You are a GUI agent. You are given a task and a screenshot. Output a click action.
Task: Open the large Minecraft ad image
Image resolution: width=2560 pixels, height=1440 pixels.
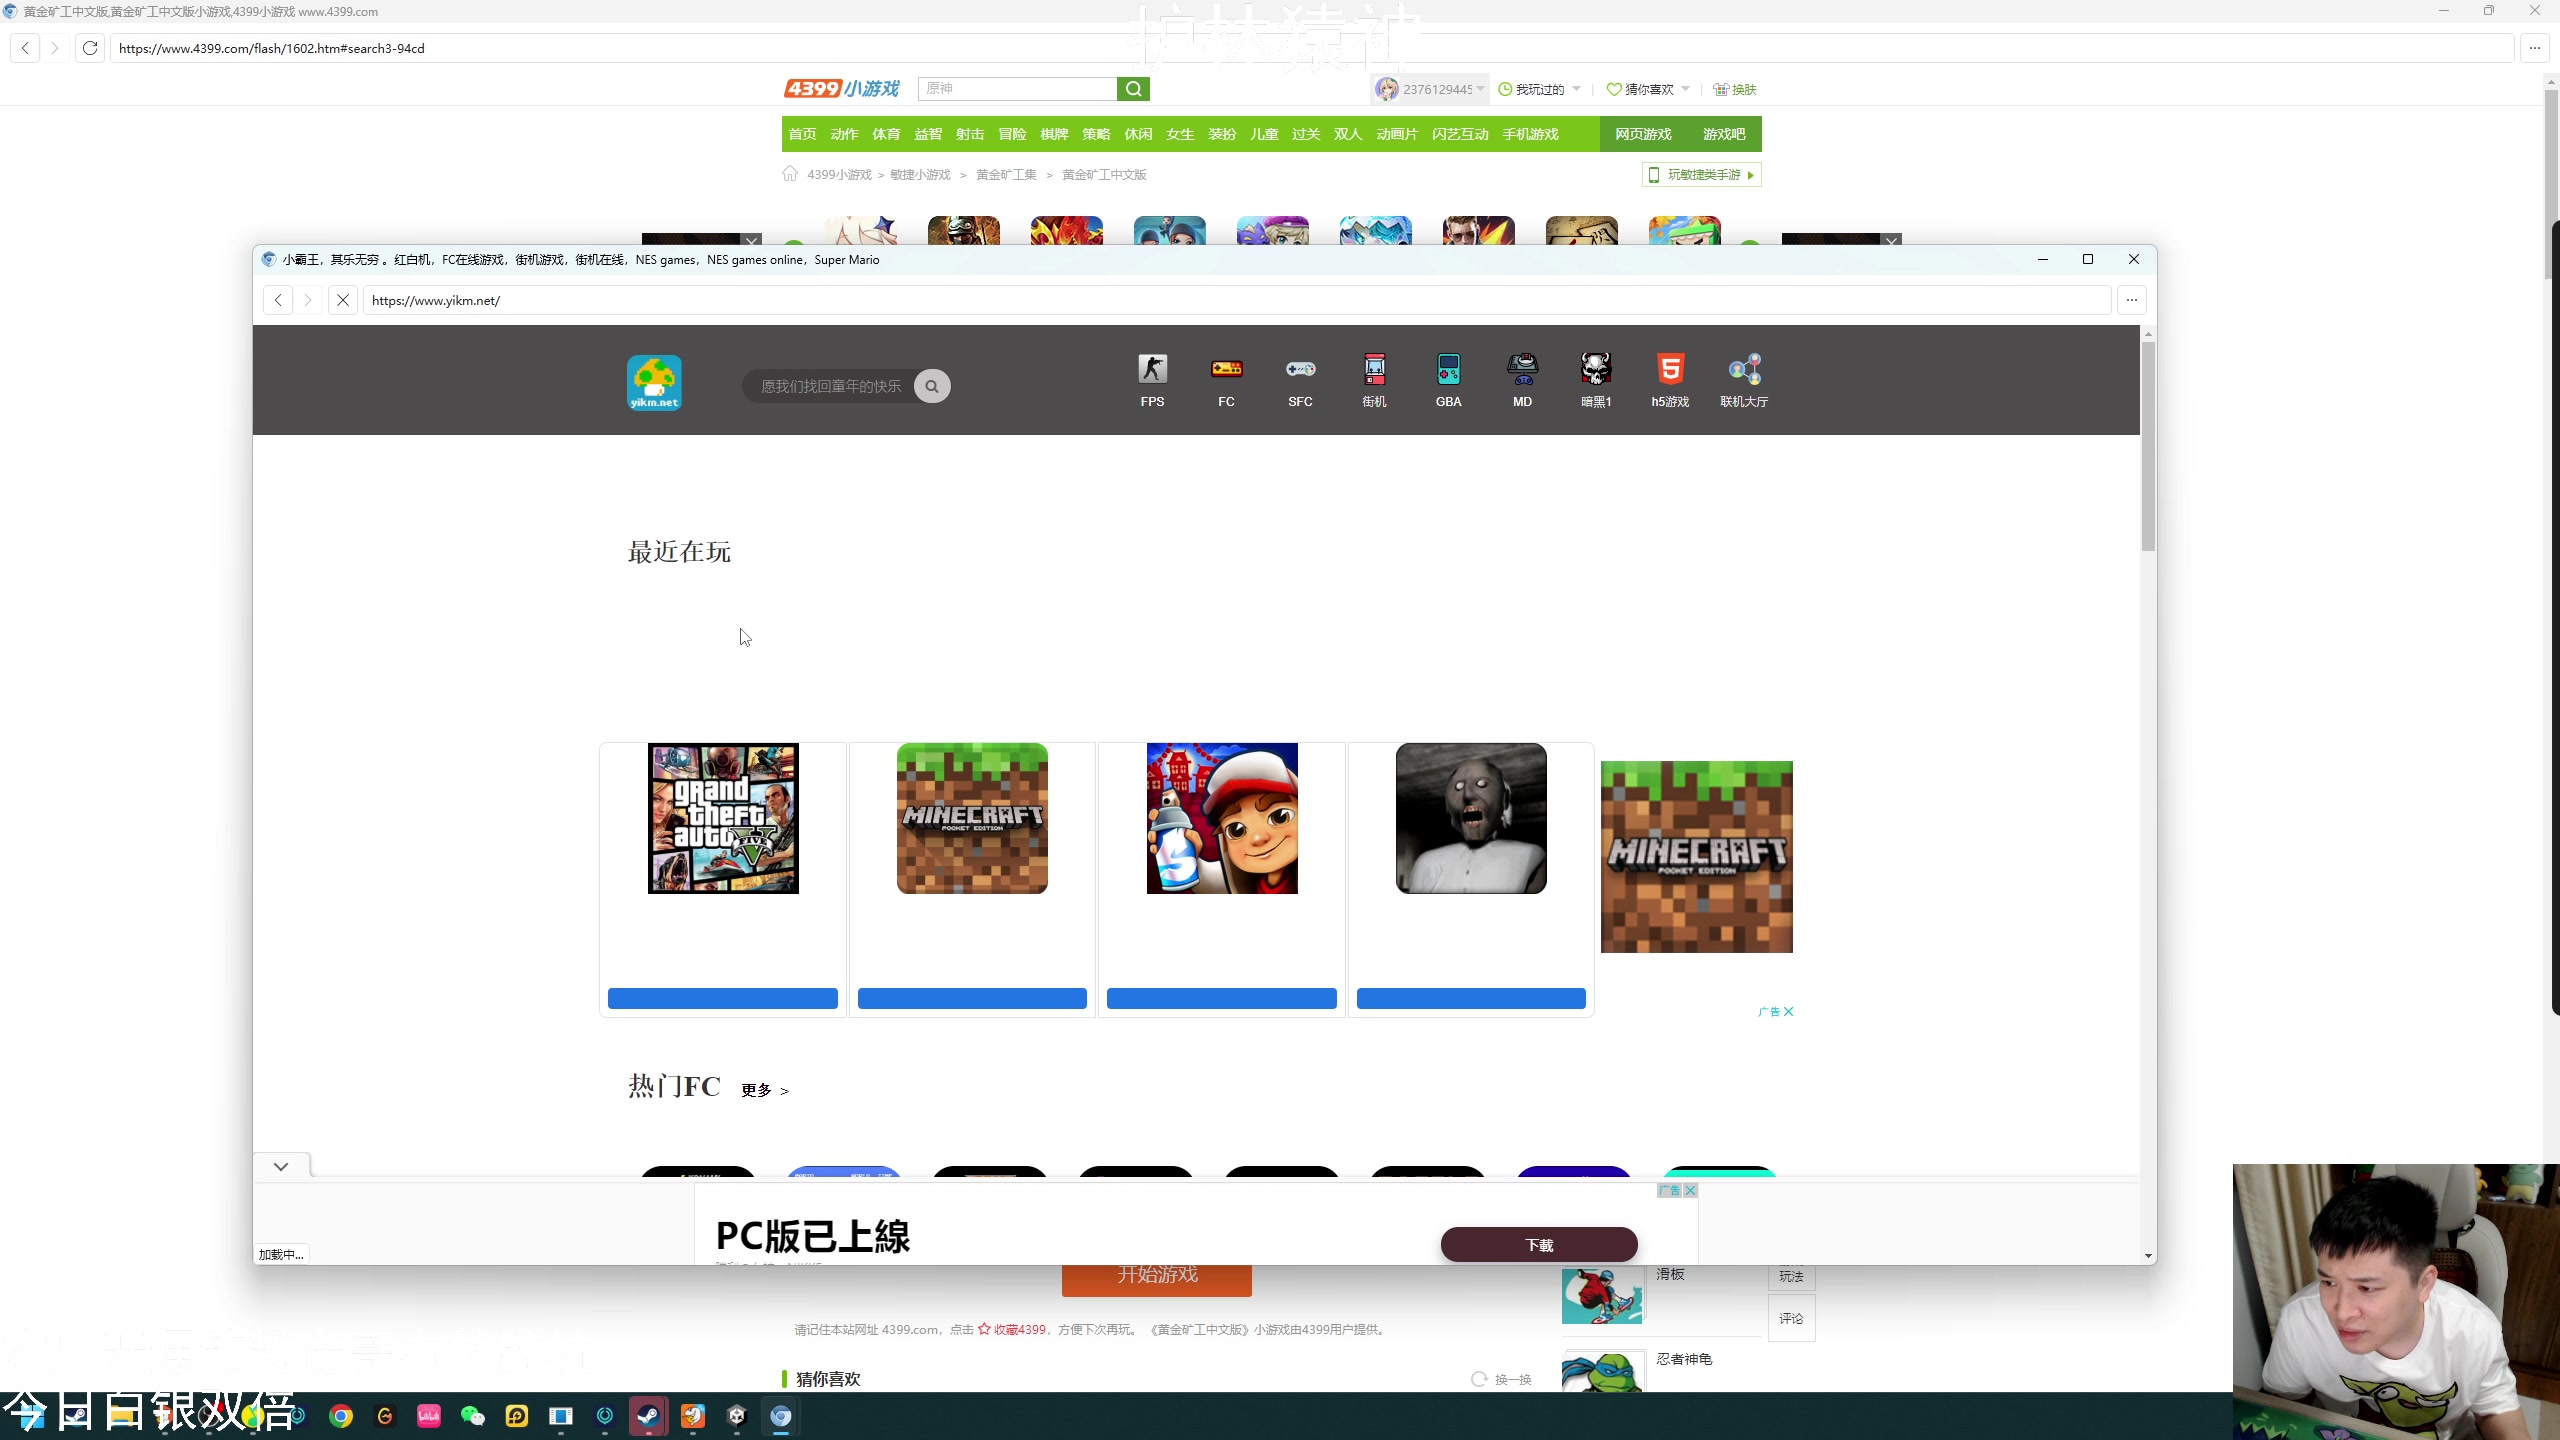(x=1696, y=856)
